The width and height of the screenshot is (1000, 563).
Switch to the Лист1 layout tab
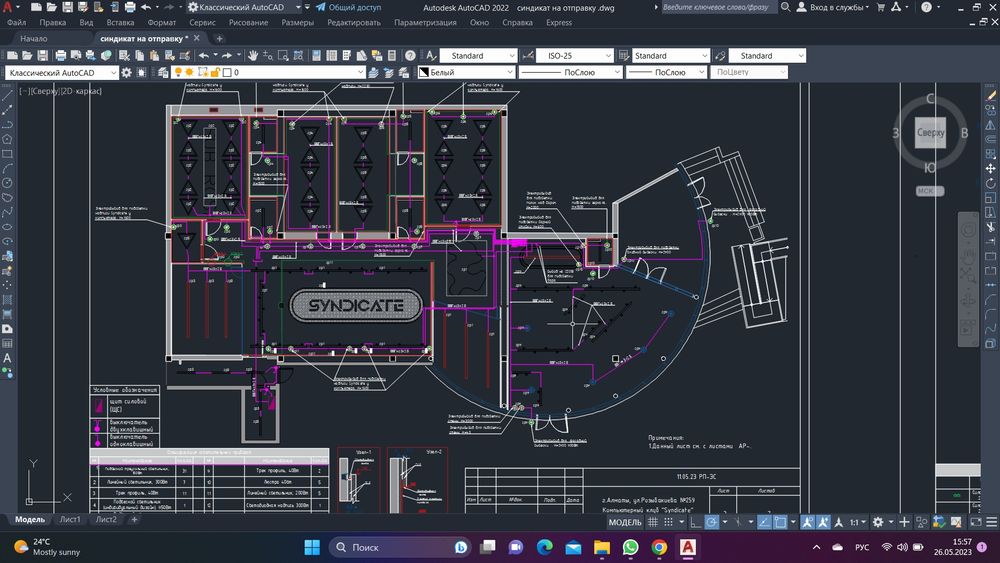pyautogui.click(x=70, y=520)
